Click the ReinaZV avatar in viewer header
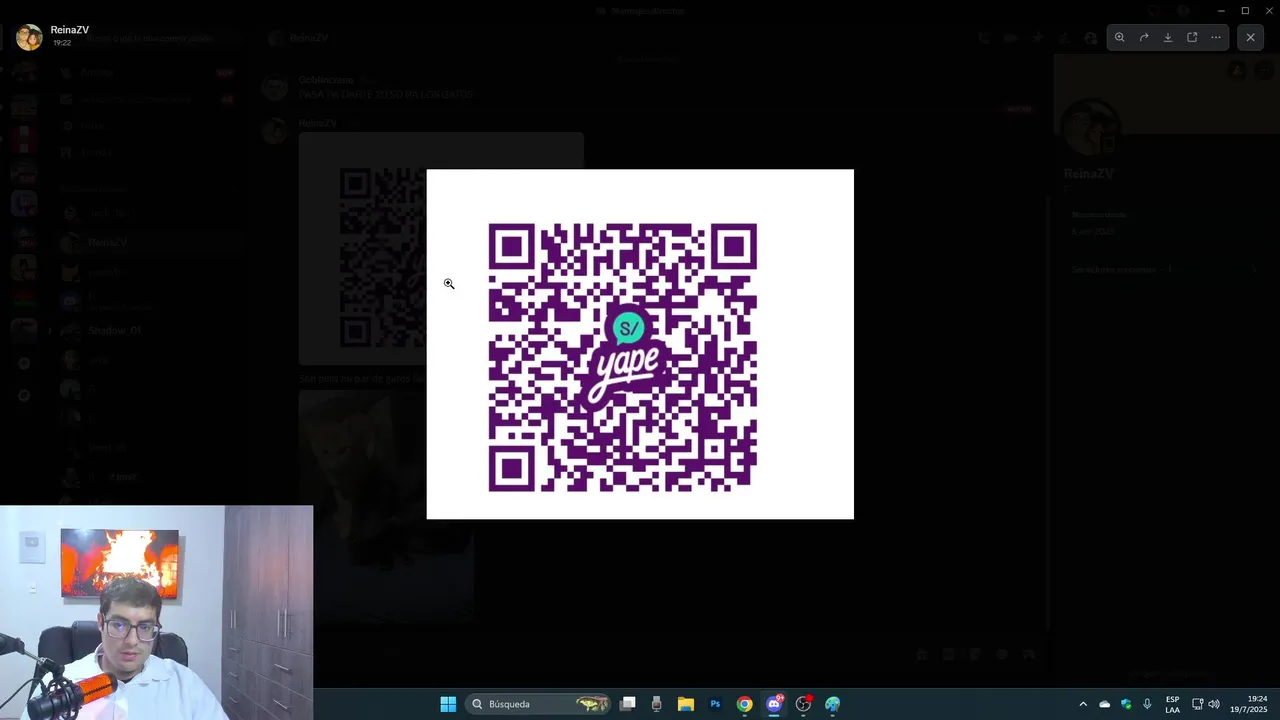 point(29,37)
